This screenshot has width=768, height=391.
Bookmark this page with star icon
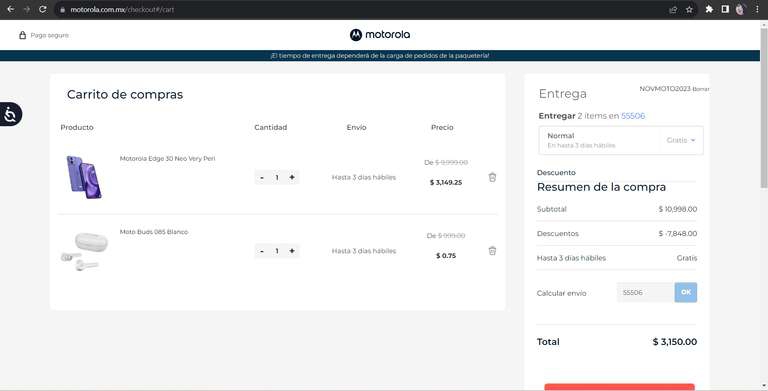click(689, 9)
